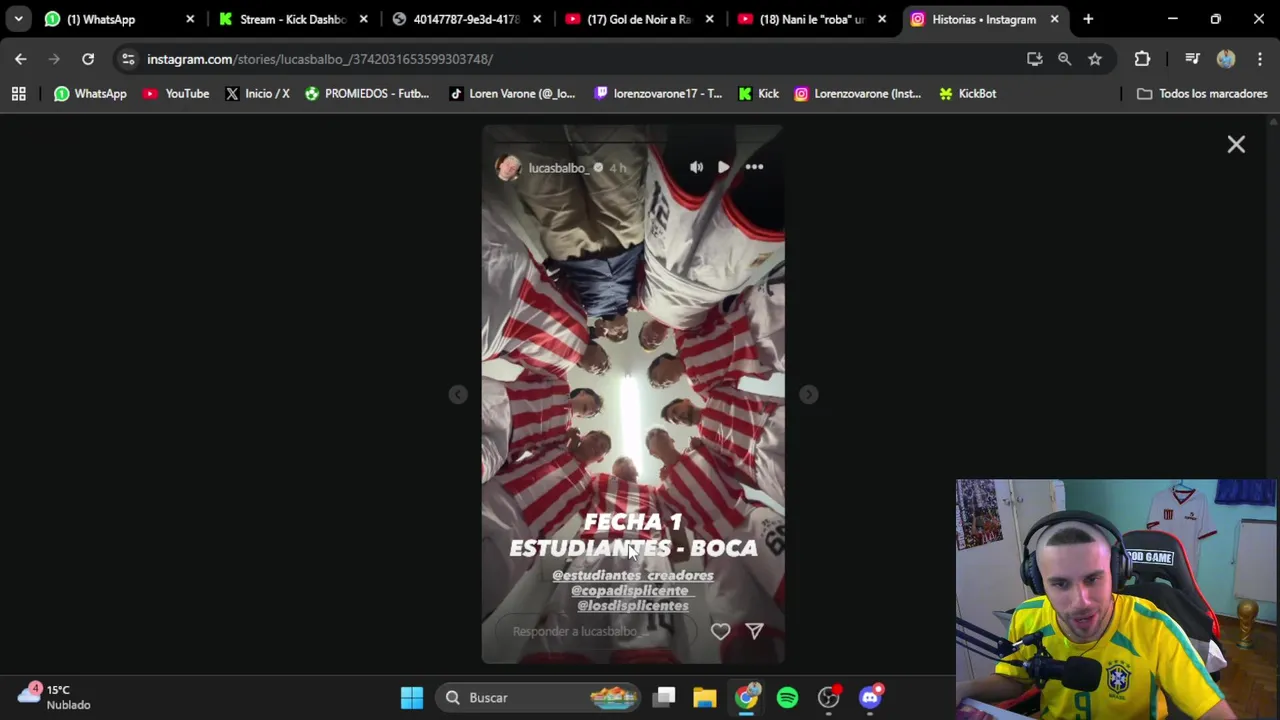Go back to previous page
The width and height of the screenshot is (1280, 720).
click(x=21, y=59)
